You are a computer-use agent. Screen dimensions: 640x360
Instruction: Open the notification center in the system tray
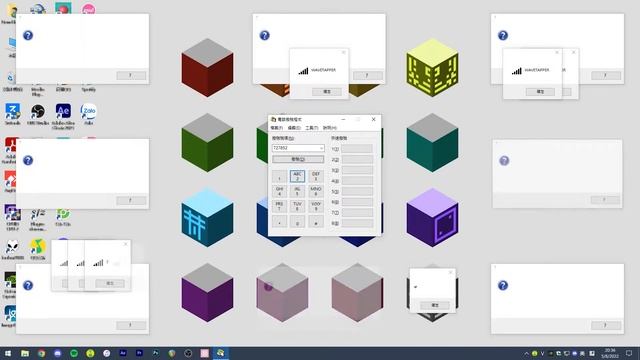[629, 353]
